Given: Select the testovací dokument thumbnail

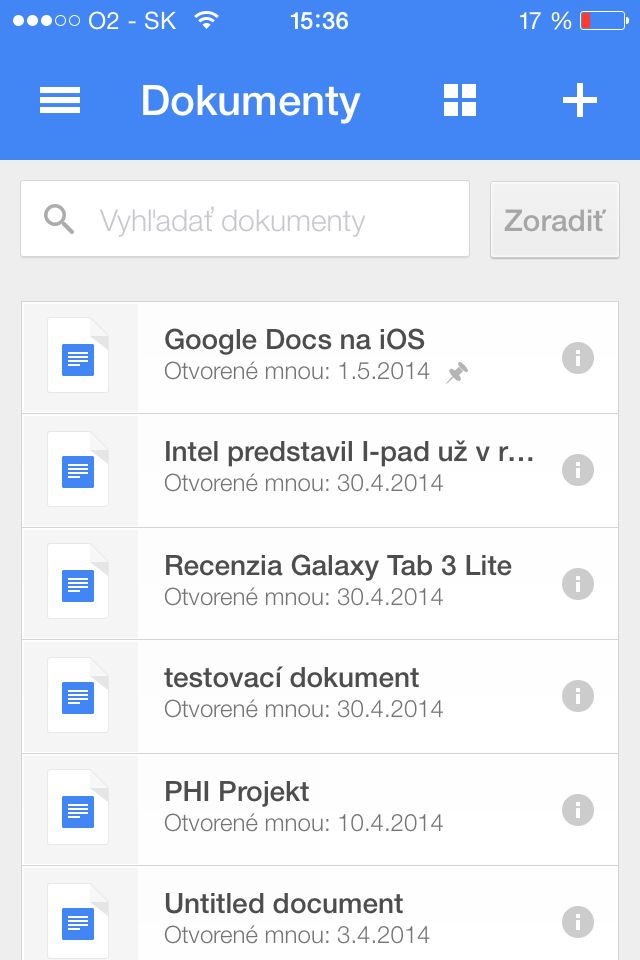Looking at the screenshot, I should [78, 696].
